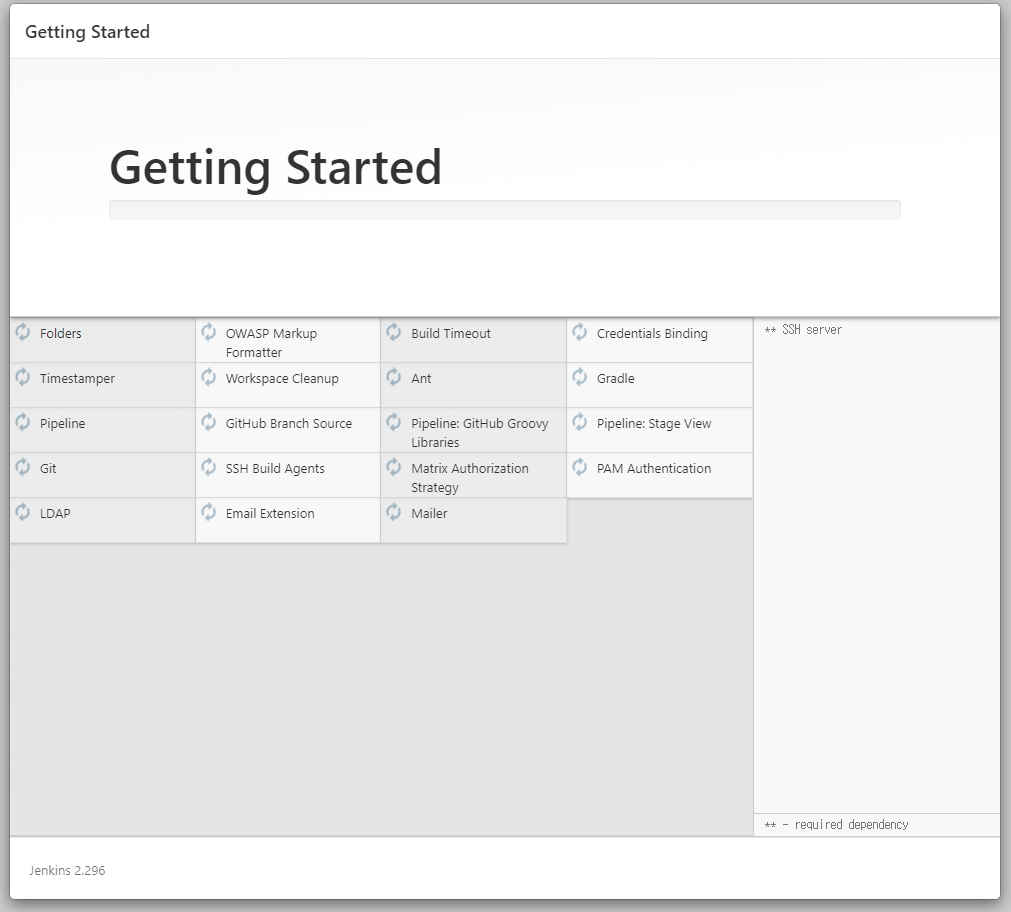Click the large Getting Started heading
This screenshot has width=1011, height=912.
[x=275, y=168]
